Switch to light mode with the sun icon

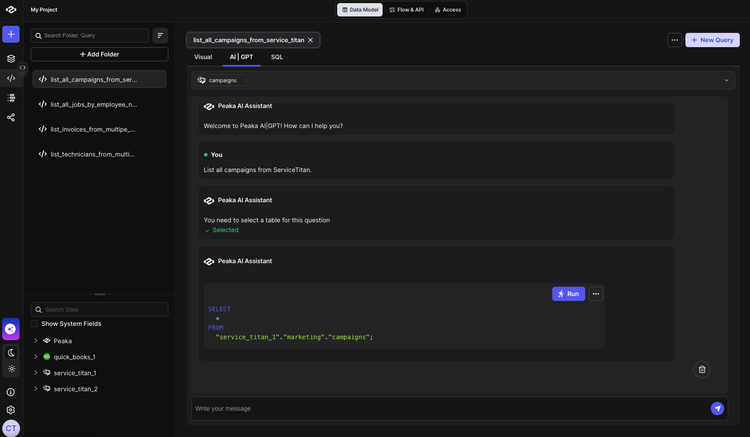pyautogui.click(x=11, y=369)
